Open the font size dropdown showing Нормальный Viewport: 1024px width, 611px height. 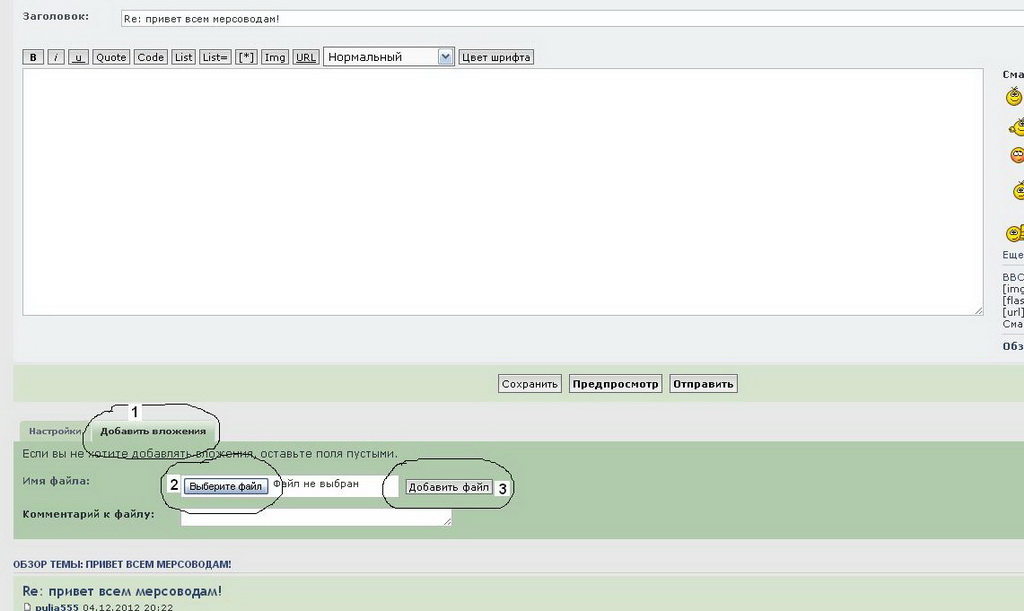coord(389,57)
